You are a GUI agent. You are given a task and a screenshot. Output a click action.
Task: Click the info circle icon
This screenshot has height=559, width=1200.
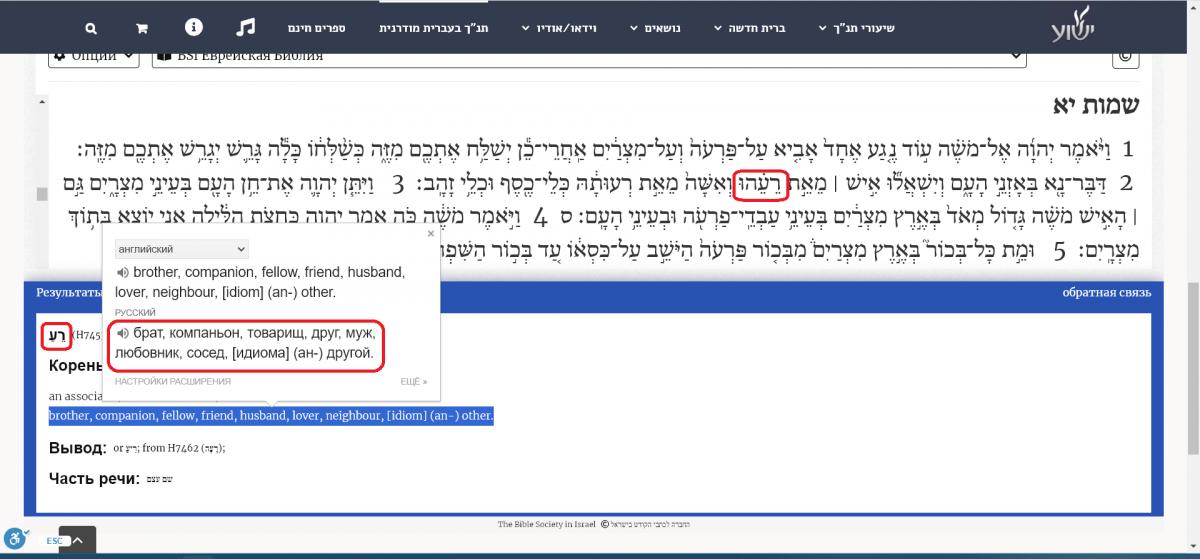click(193, 27)
